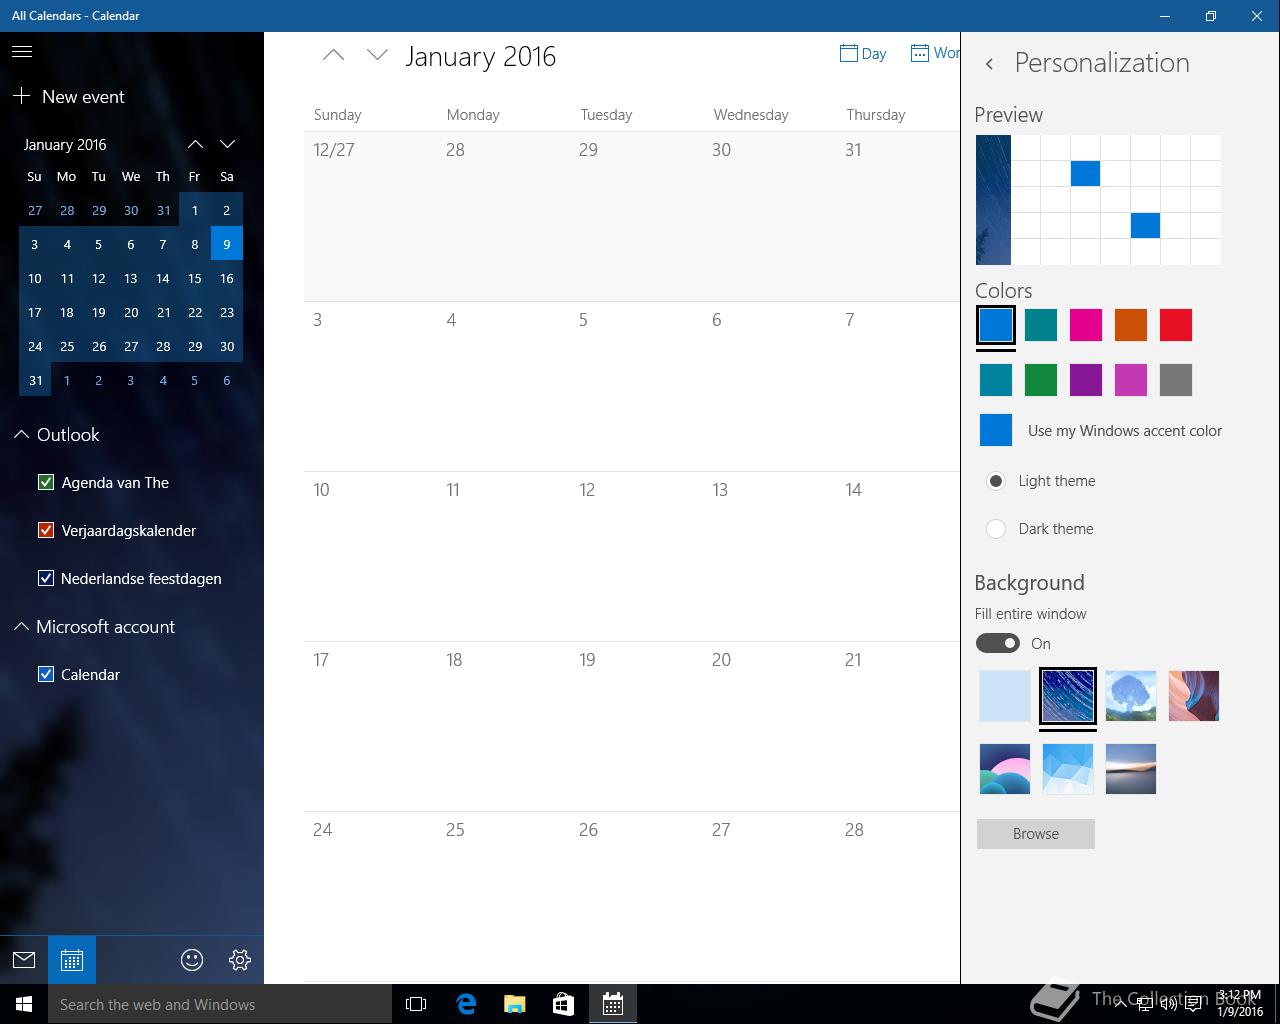Click the Search the web and Windows box
The image size is (1280, 1024).
220,1004
